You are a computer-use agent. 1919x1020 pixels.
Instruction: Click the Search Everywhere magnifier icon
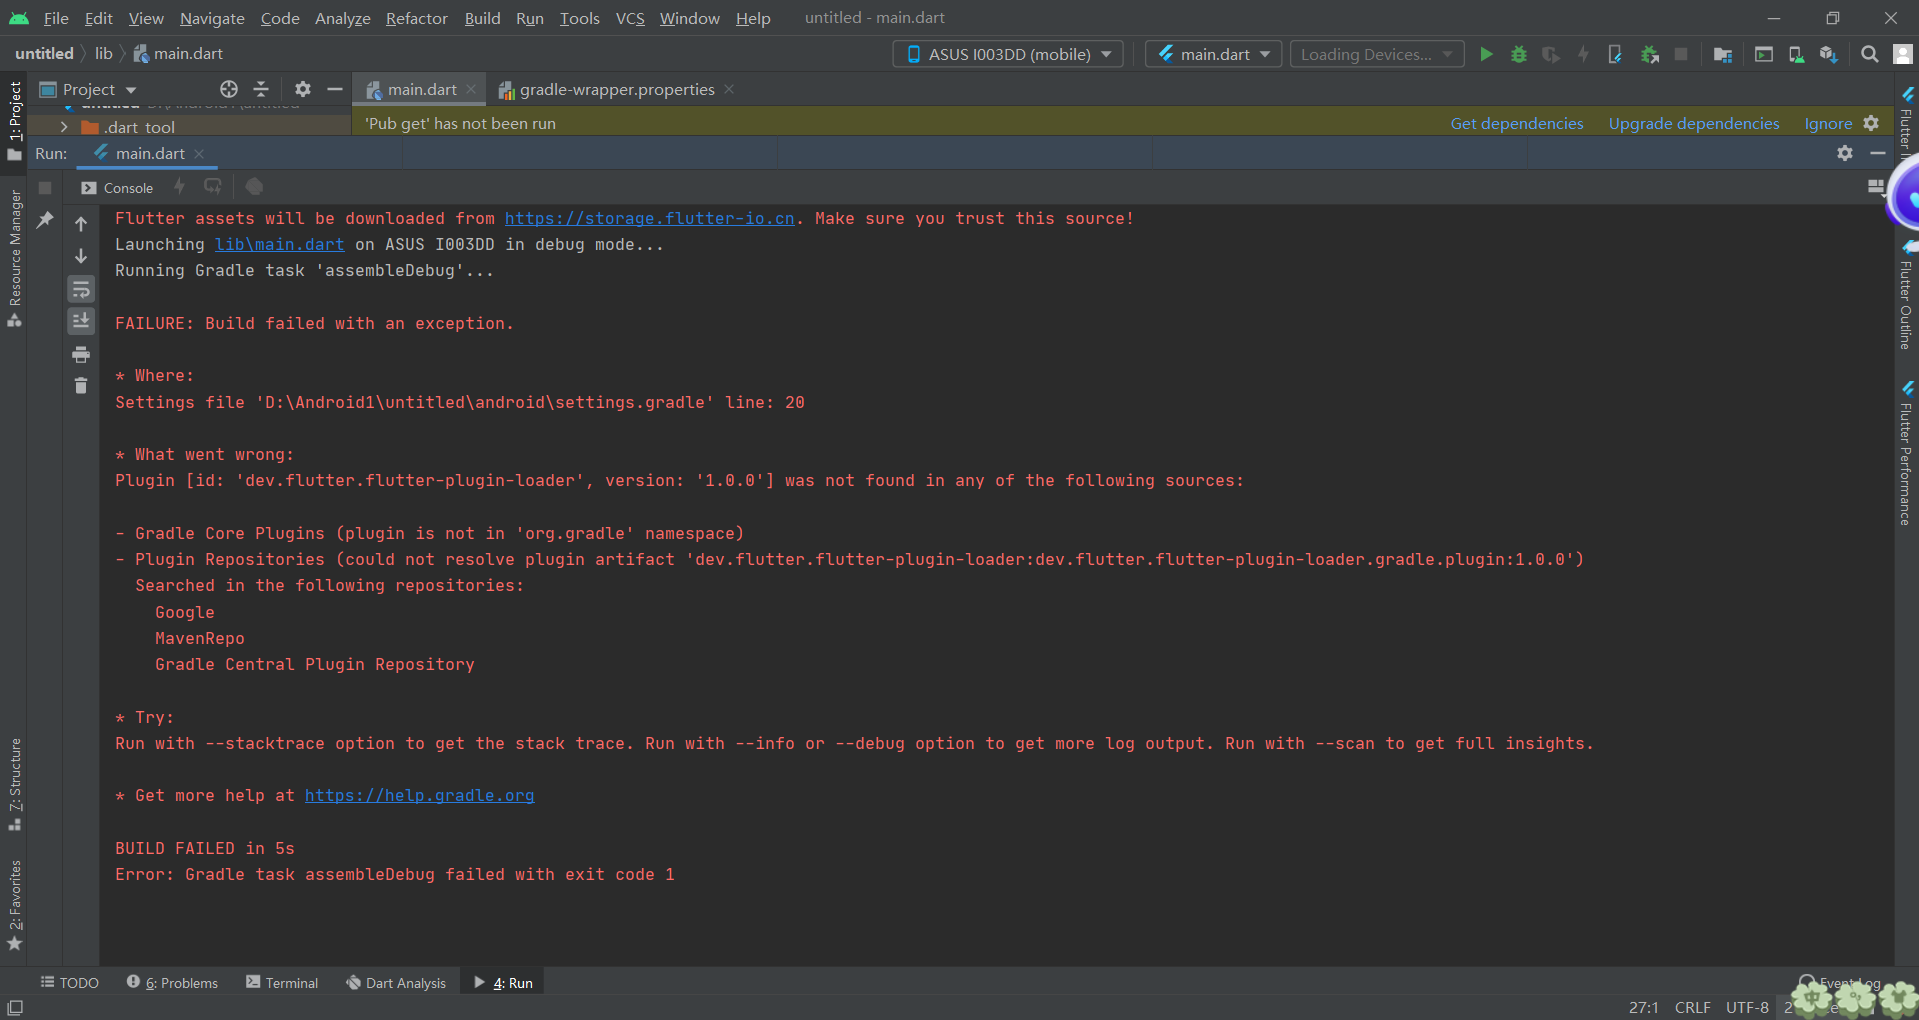1869,54
